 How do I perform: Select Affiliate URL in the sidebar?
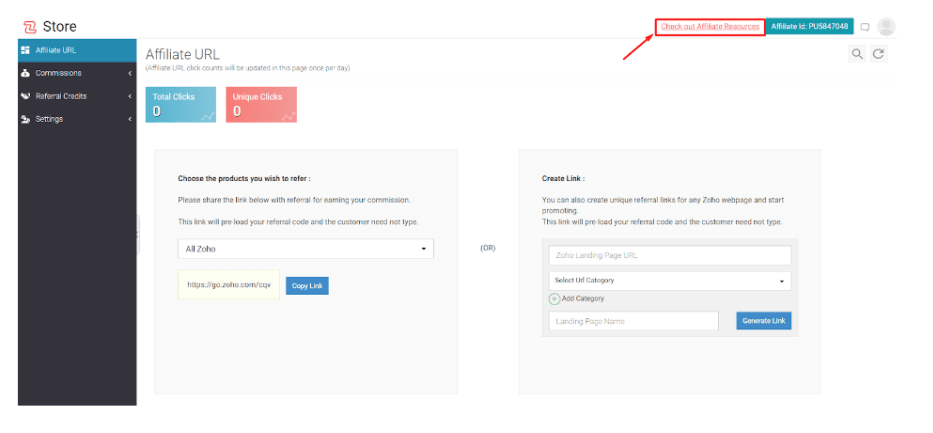tap(77, 50)
